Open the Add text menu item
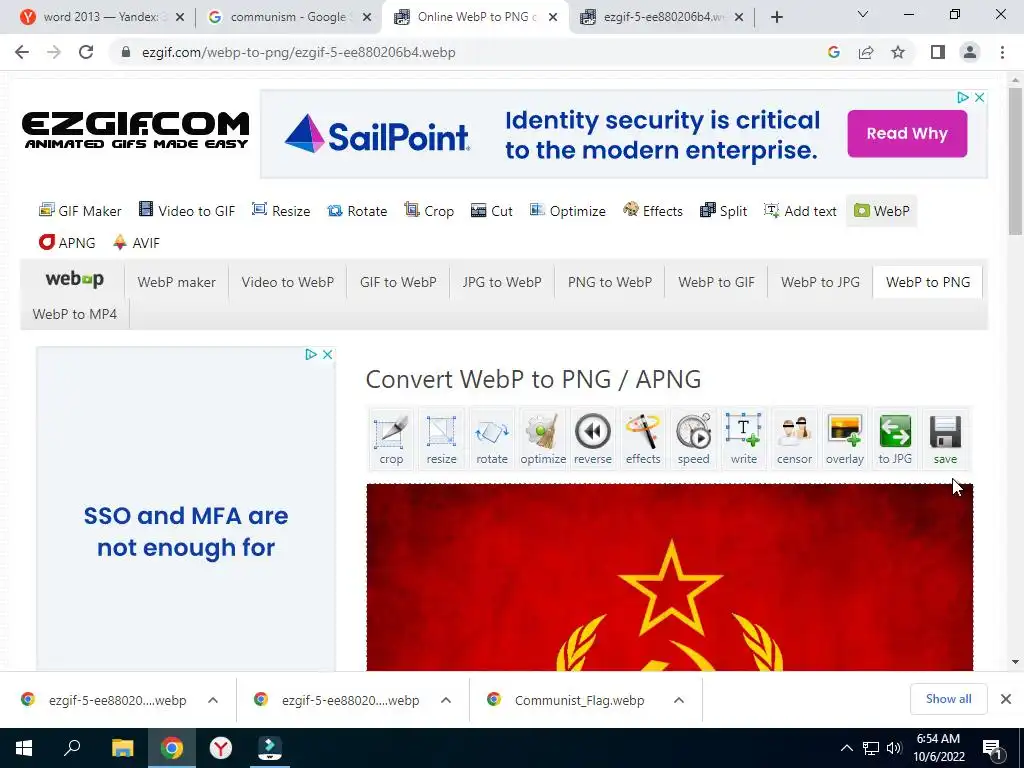The height and width of the screenshot is (768, 1024). [x=800, y=211]
